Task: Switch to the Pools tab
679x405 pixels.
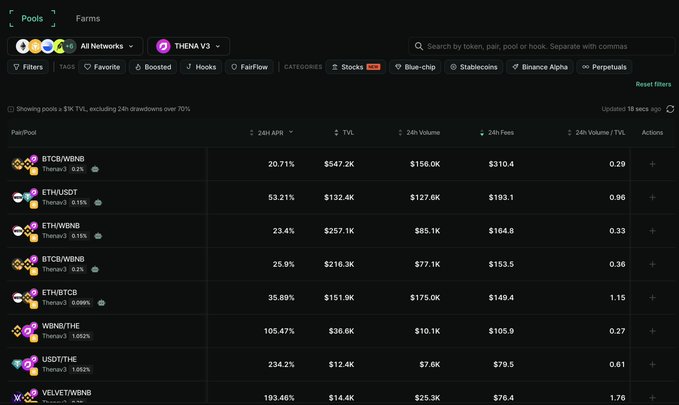Action: pos(32,19)
